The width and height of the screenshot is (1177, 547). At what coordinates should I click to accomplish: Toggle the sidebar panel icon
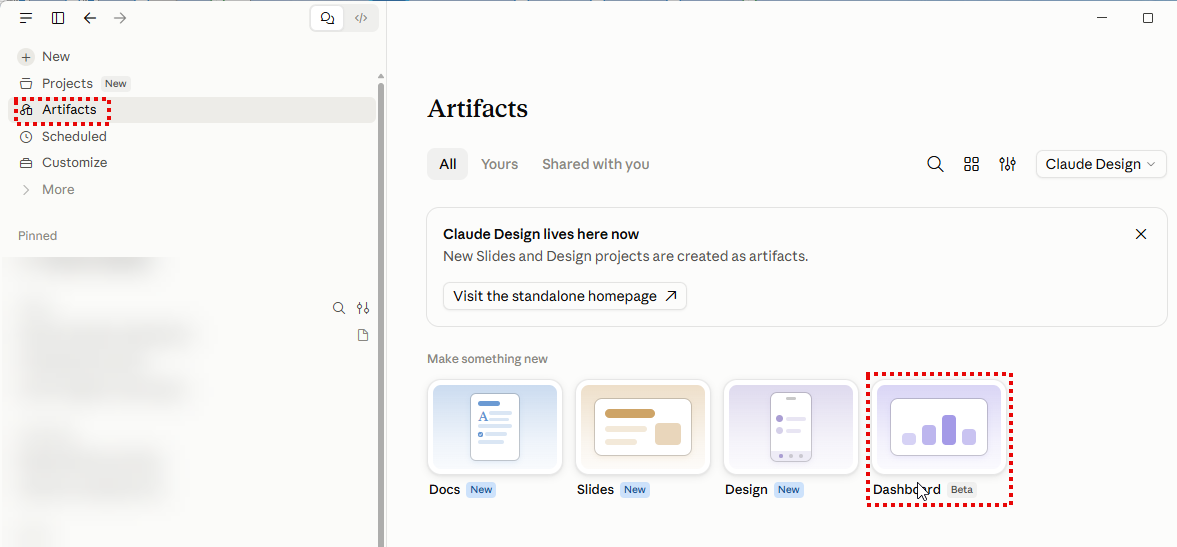pos(58,18)
